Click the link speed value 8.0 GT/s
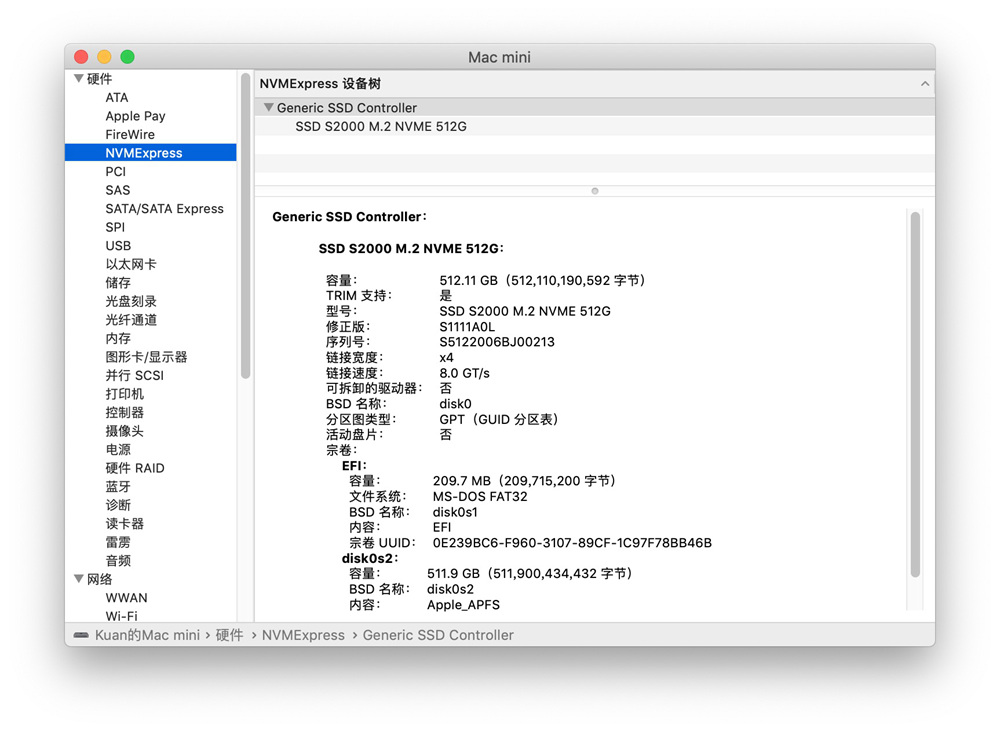 (x=464, y=373)
